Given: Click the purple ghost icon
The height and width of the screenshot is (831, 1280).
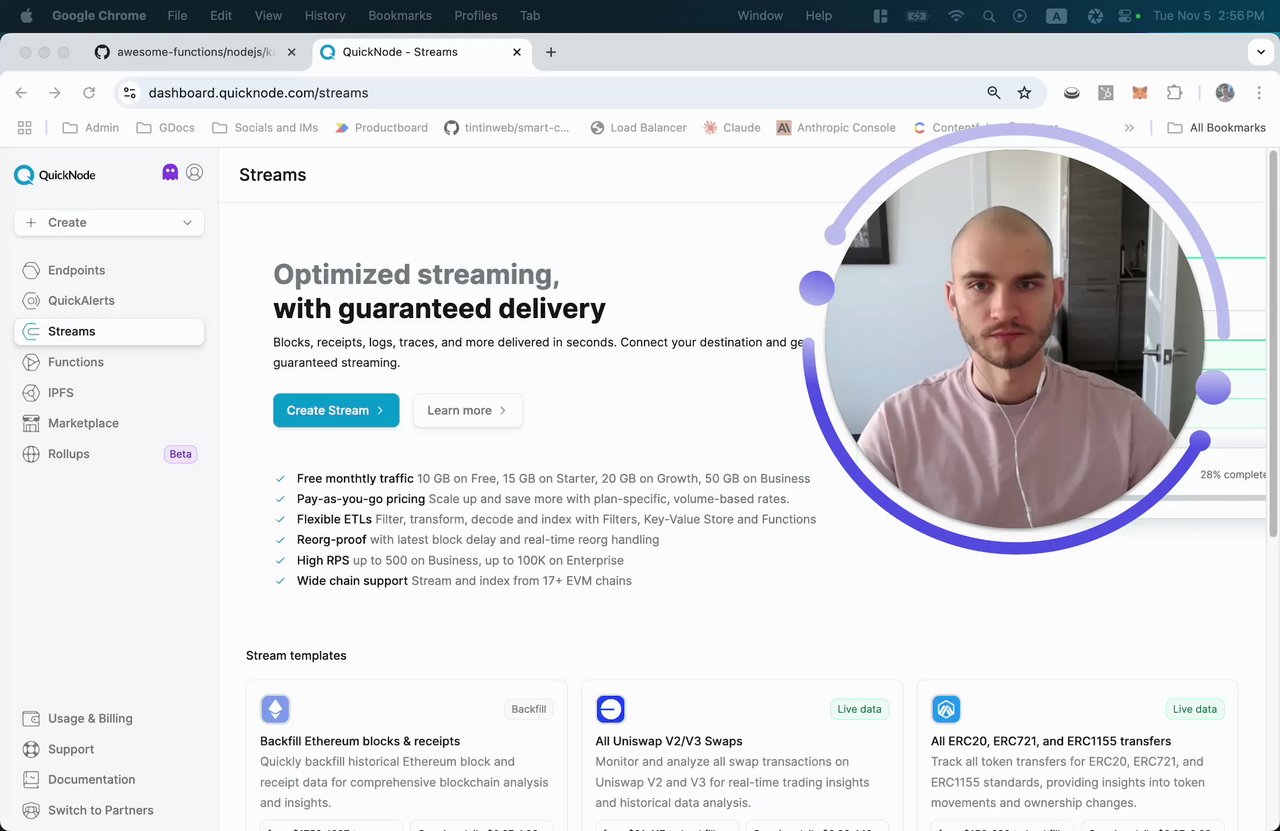Looking at the screenshot, I should coord(170,172).
